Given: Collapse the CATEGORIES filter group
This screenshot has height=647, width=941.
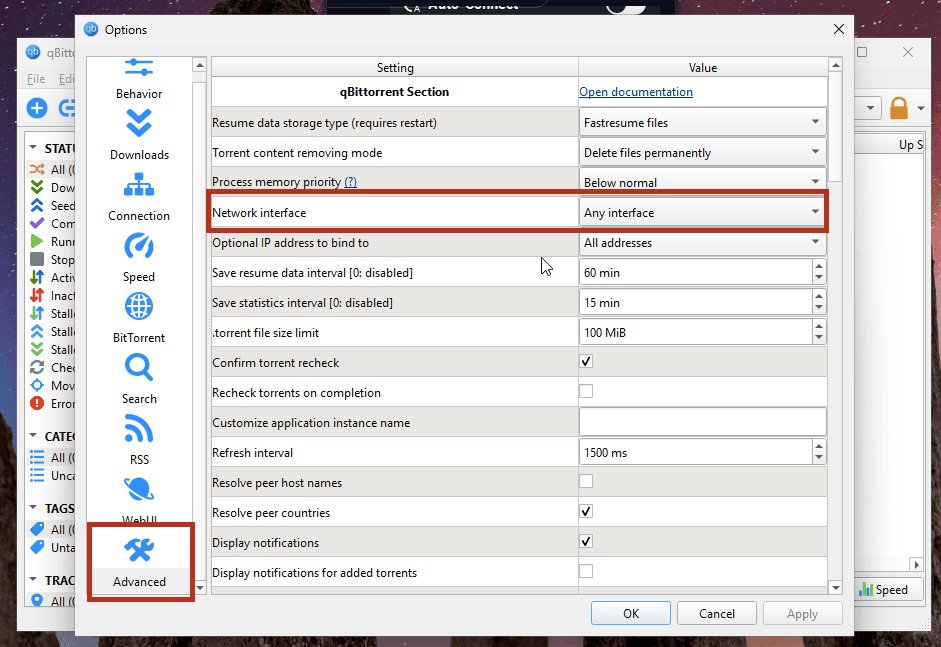Looking at the screenshot, I should (x=33, y=436).
